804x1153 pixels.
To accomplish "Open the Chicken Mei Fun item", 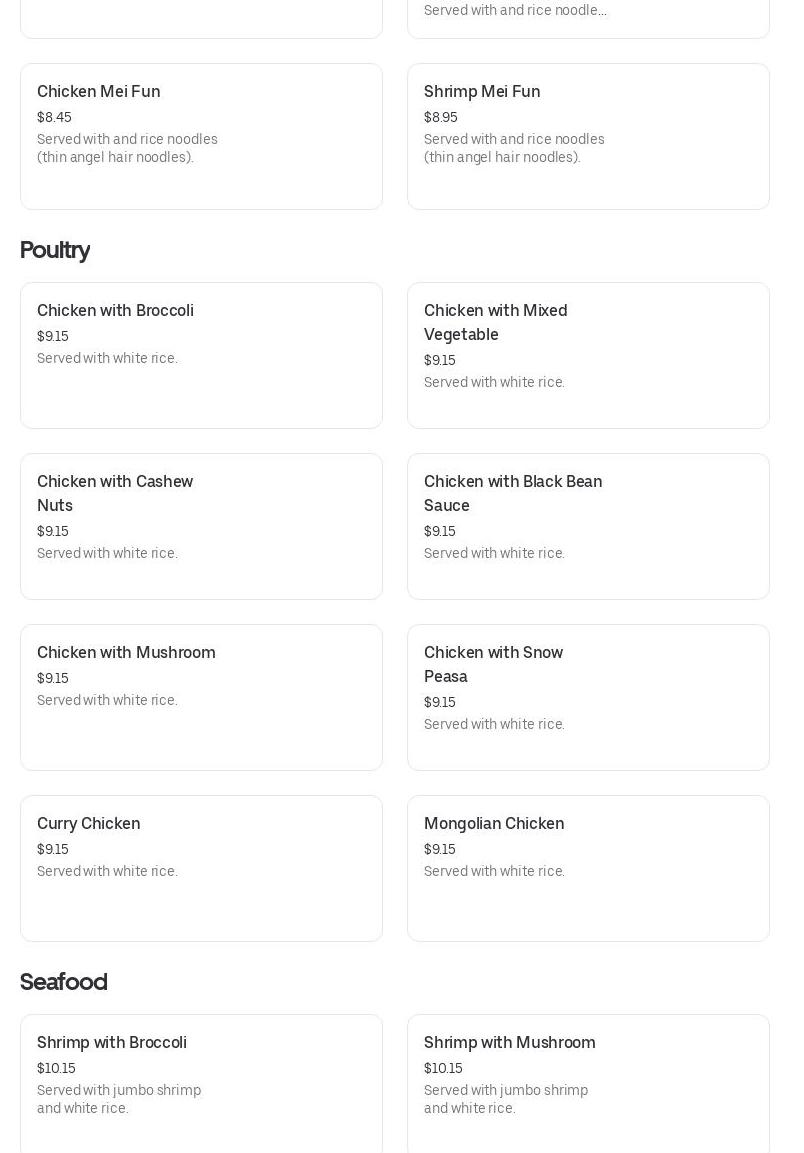I will [x=200, y=136].
